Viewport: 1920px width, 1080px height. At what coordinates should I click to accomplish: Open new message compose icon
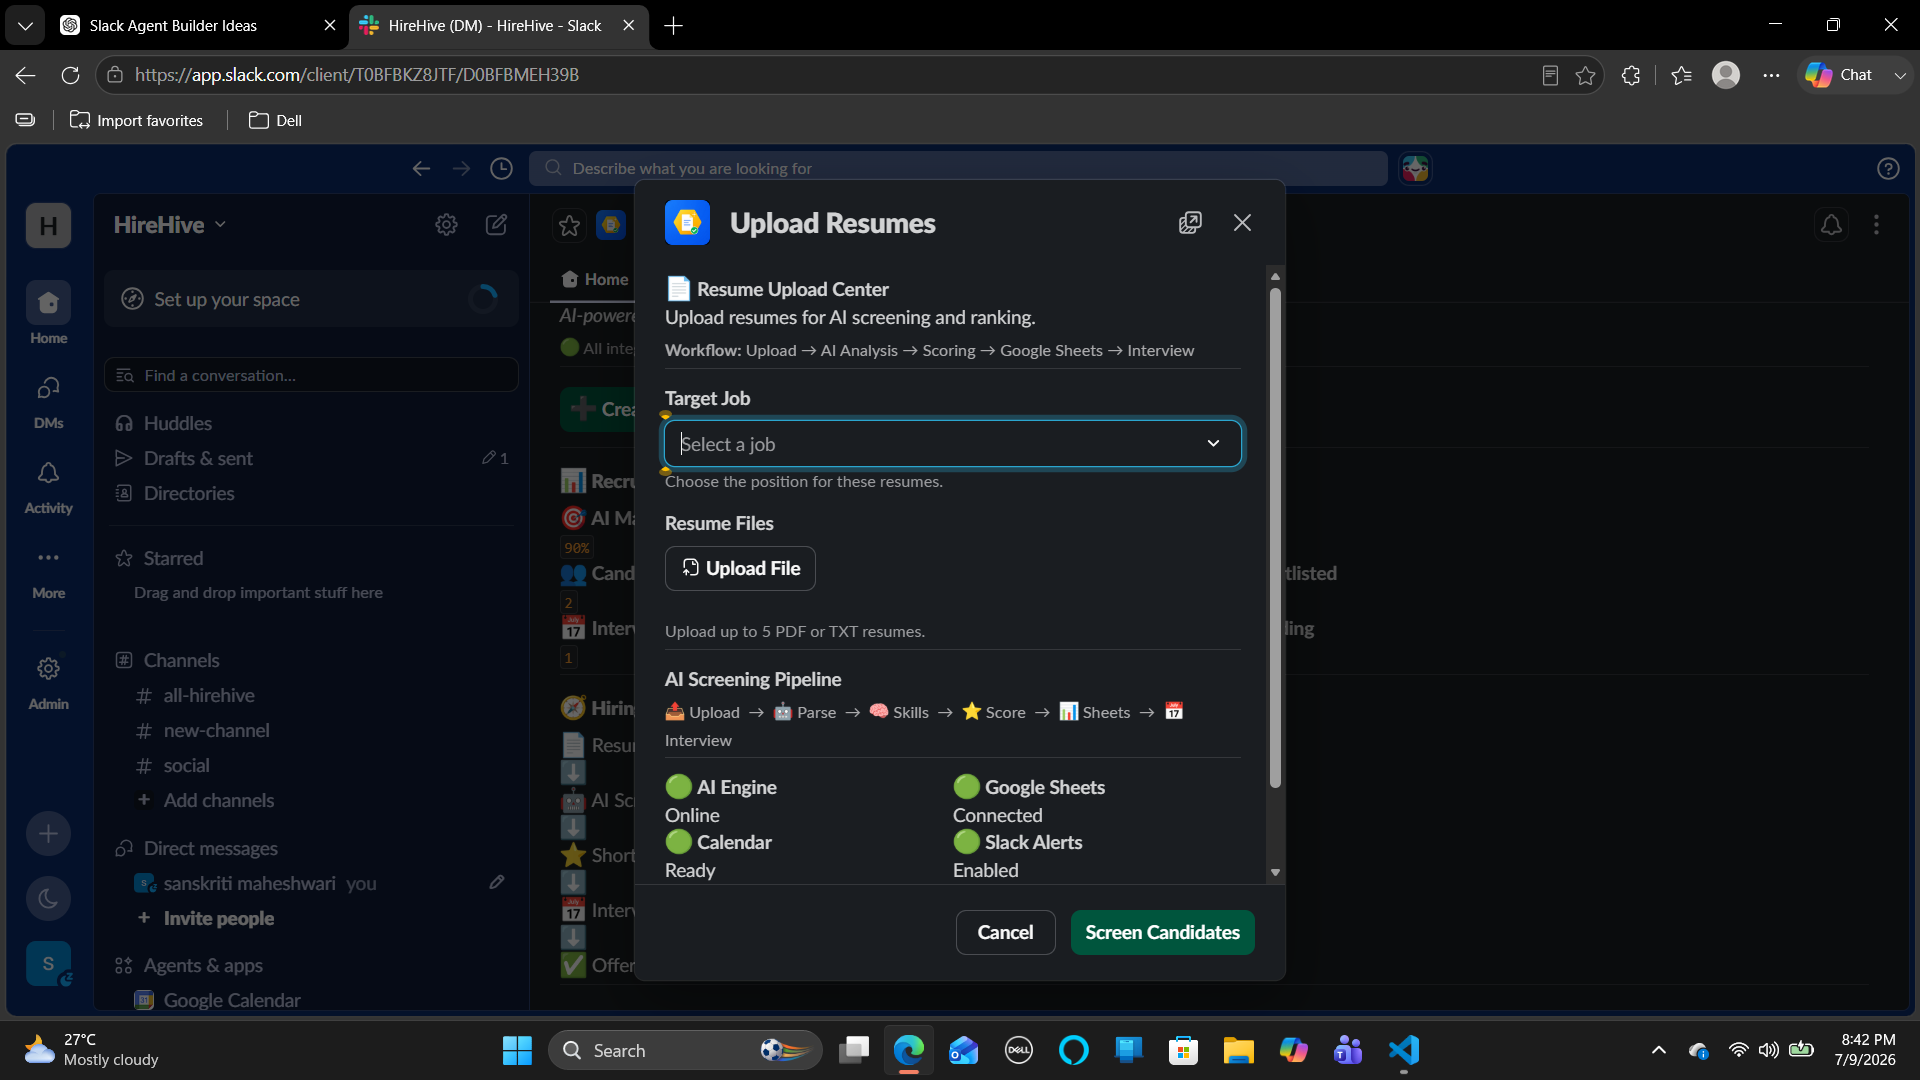click(x=496, y=225)
